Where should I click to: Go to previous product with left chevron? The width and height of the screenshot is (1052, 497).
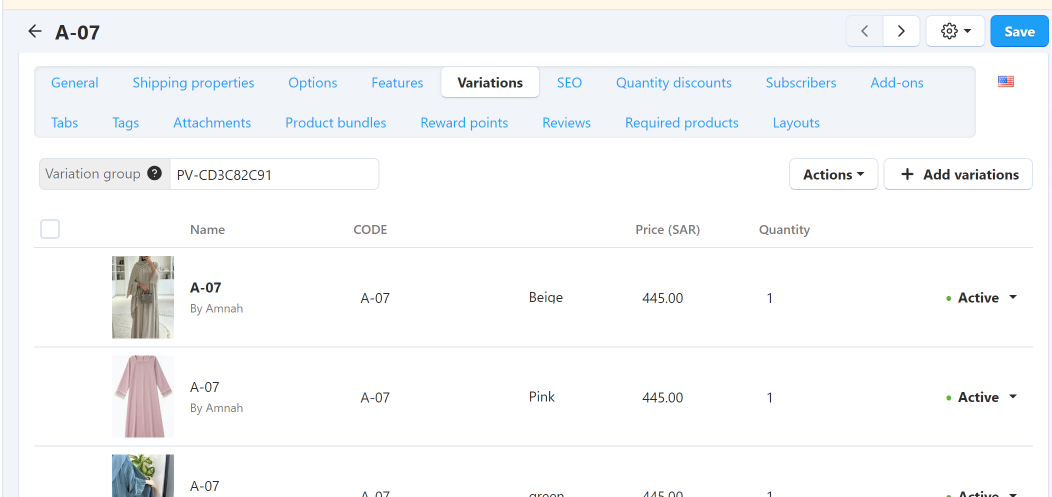click(x=865, y=32)
